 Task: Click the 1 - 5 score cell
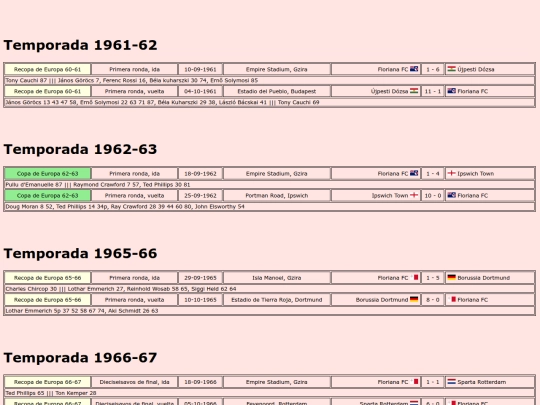(x=433, y=278)
